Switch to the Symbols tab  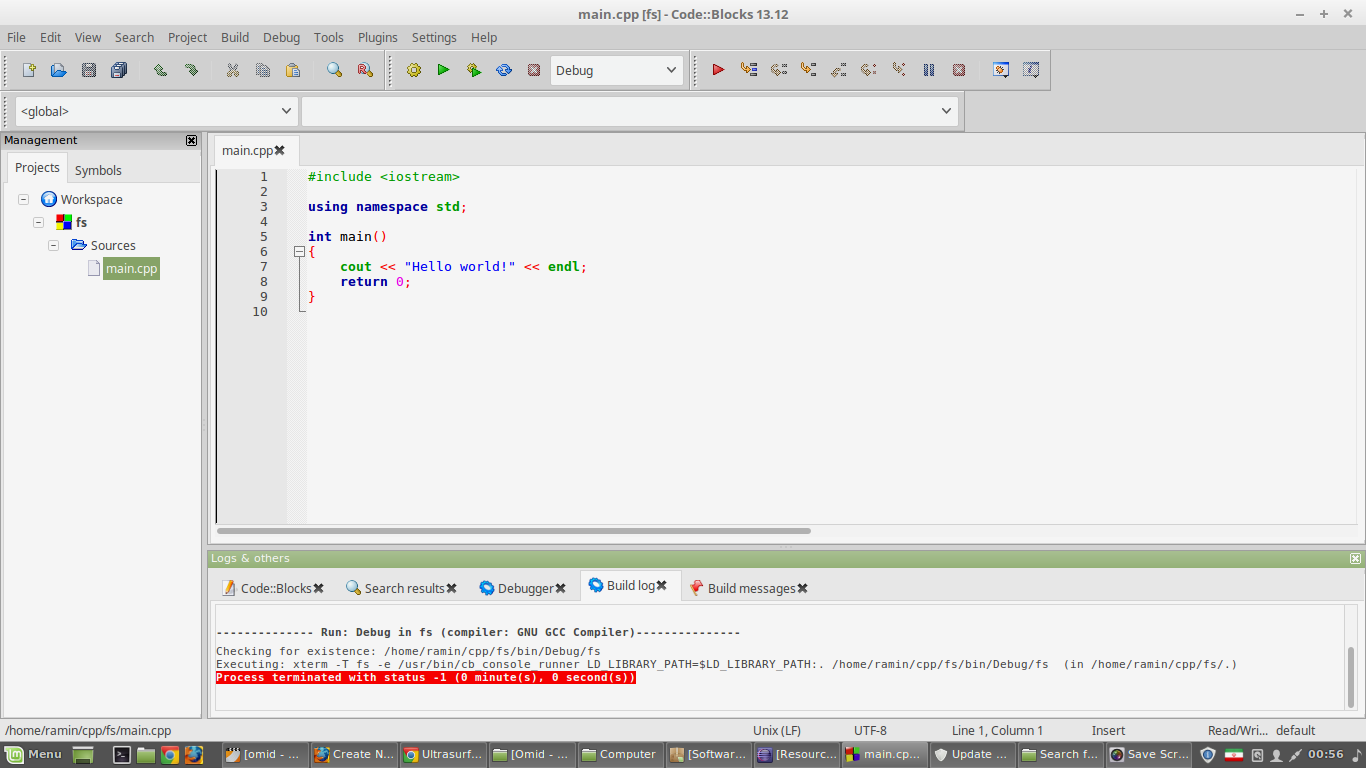(98, 170)
